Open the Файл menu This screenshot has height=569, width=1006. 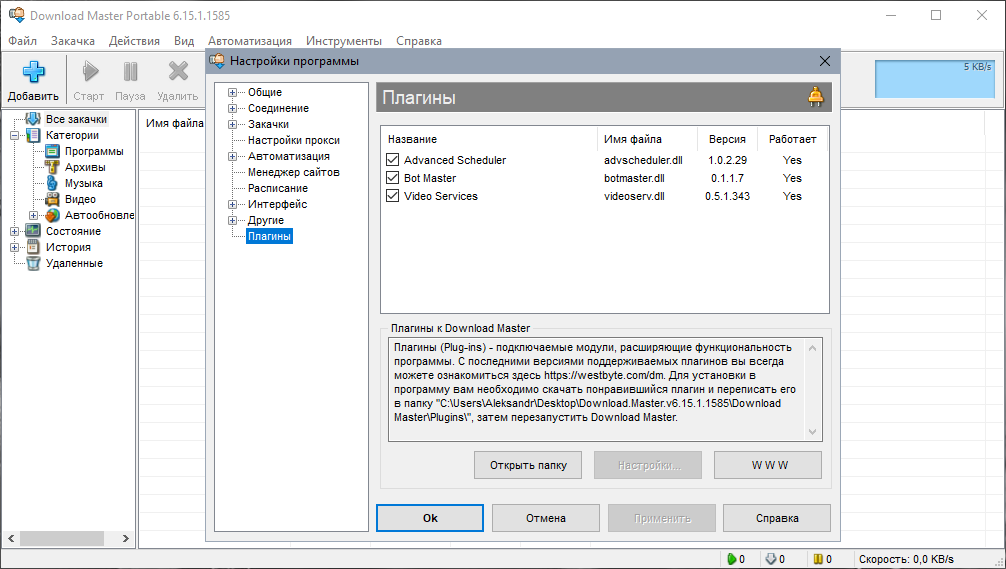click(22, 40)
